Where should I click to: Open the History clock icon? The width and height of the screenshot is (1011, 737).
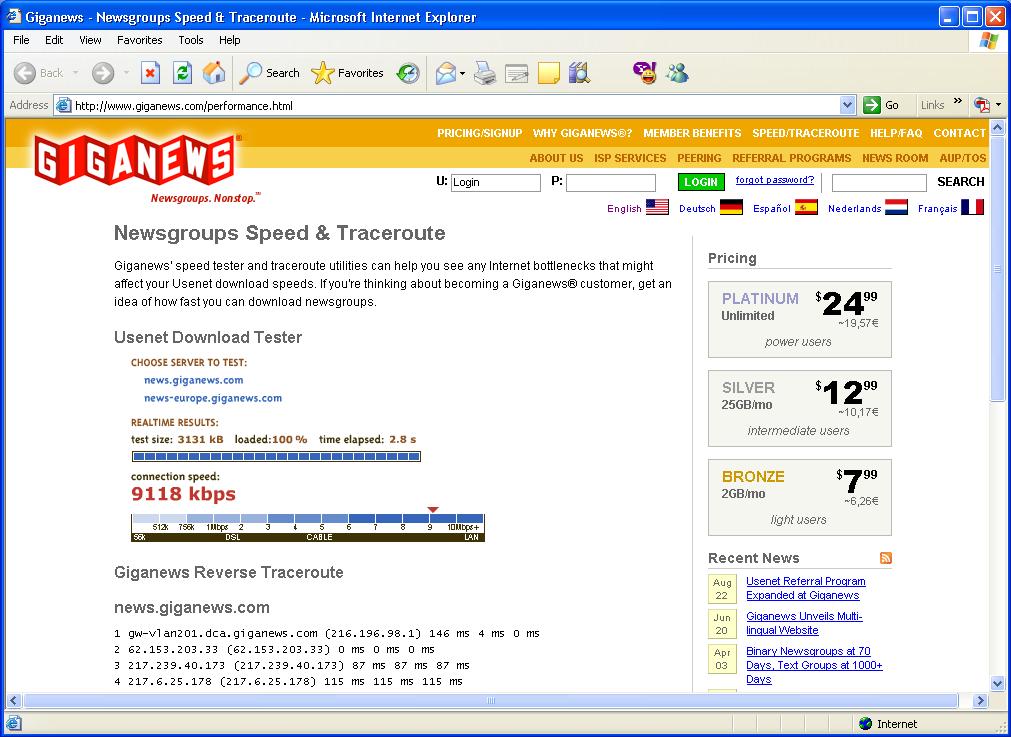pos(407,73)
